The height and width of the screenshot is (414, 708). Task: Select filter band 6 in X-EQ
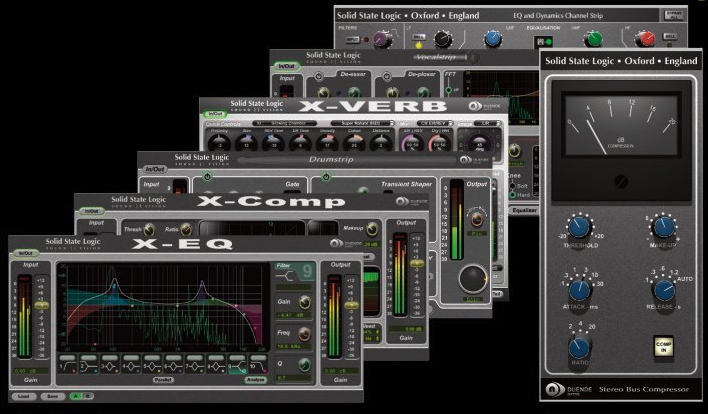click(x=174, y=364)
